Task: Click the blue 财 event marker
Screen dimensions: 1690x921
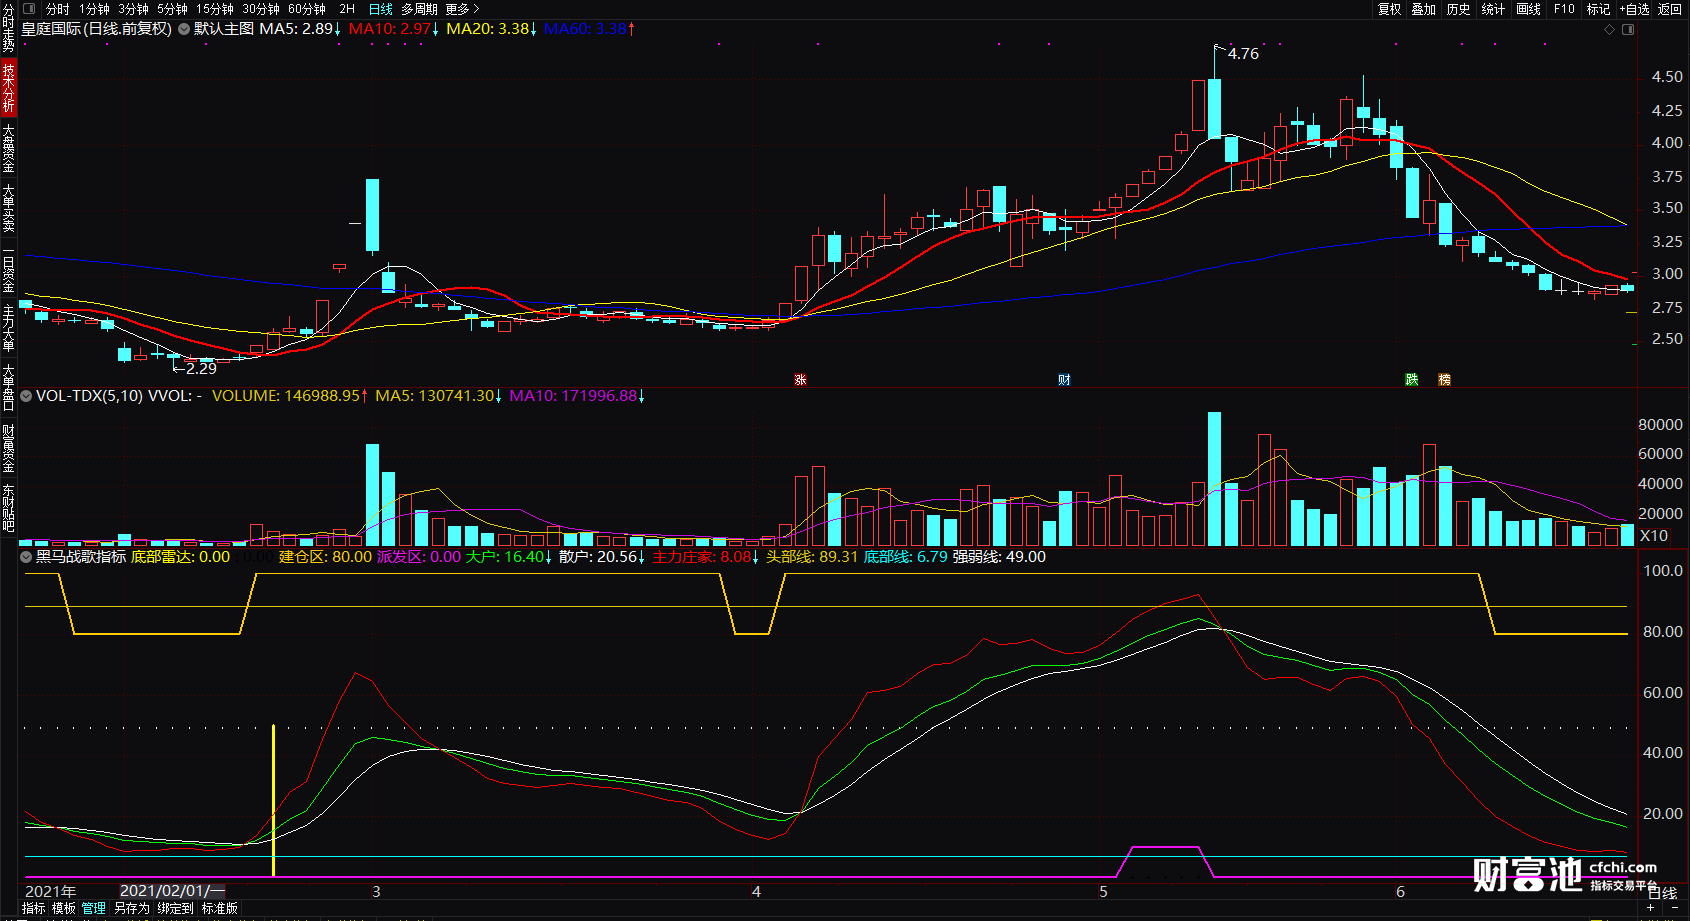Action: coord(1064,380)
